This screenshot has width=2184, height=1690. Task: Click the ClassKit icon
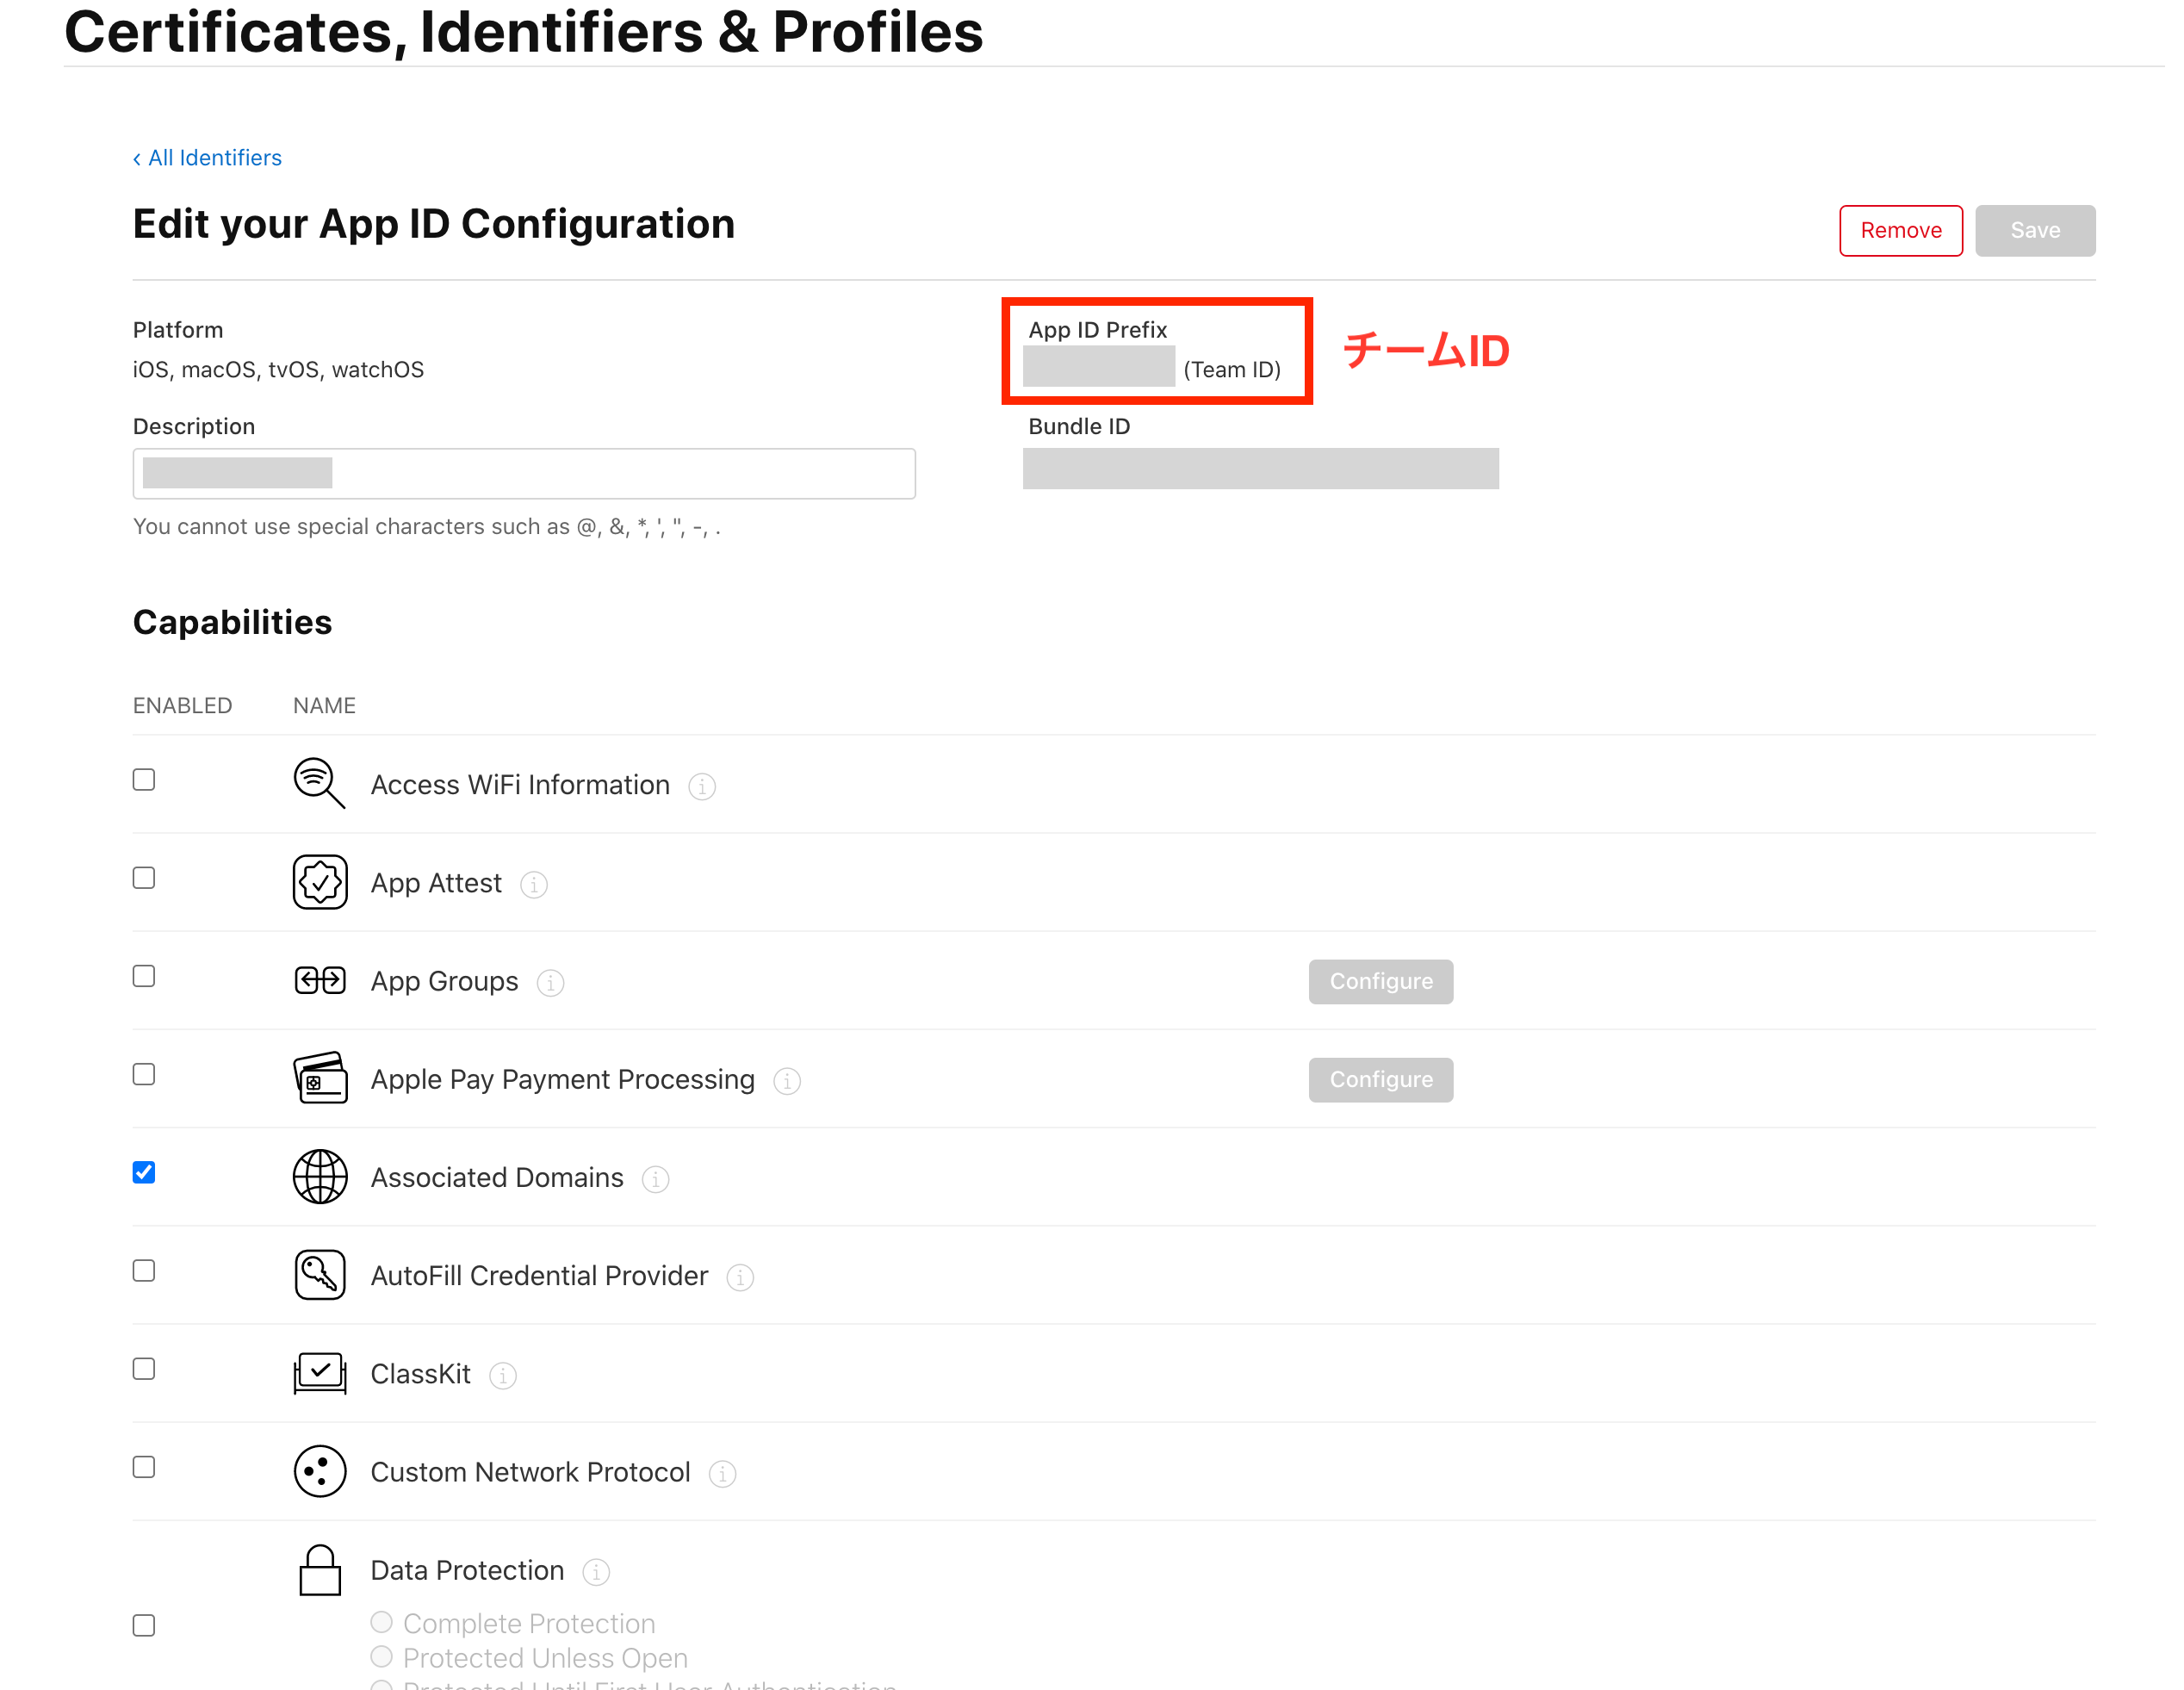(320, 1372)
